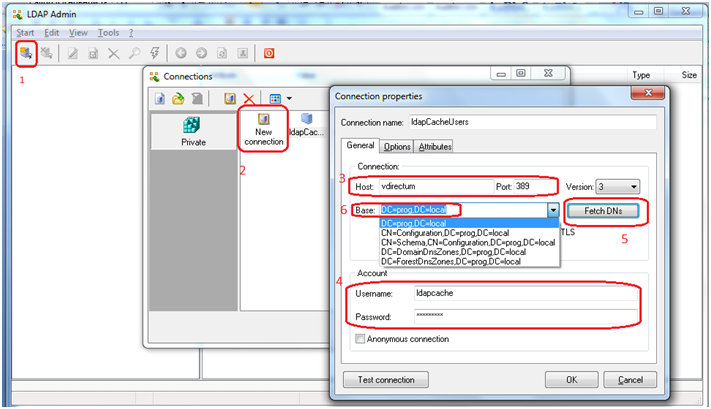Click the Search magnifier toolbar icon
The height and width of the screenshot is (409, 711).
click(x=134, y=54)
